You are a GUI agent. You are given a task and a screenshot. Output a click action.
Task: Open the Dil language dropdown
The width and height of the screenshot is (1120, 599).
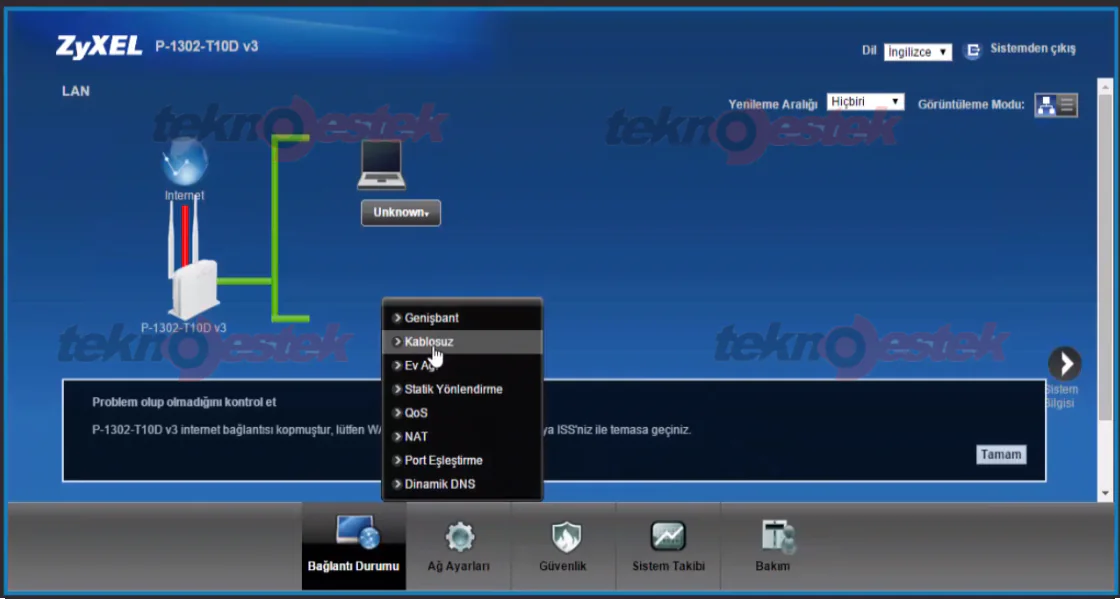click(x=916, y=51)
